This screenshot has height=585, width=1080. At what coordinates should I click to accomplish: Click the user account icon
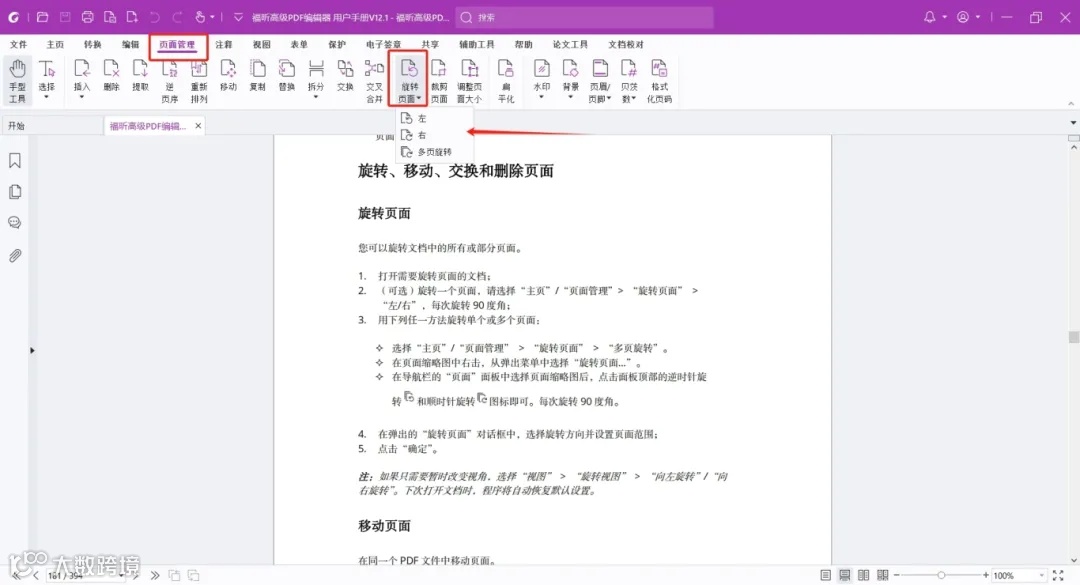963,17
